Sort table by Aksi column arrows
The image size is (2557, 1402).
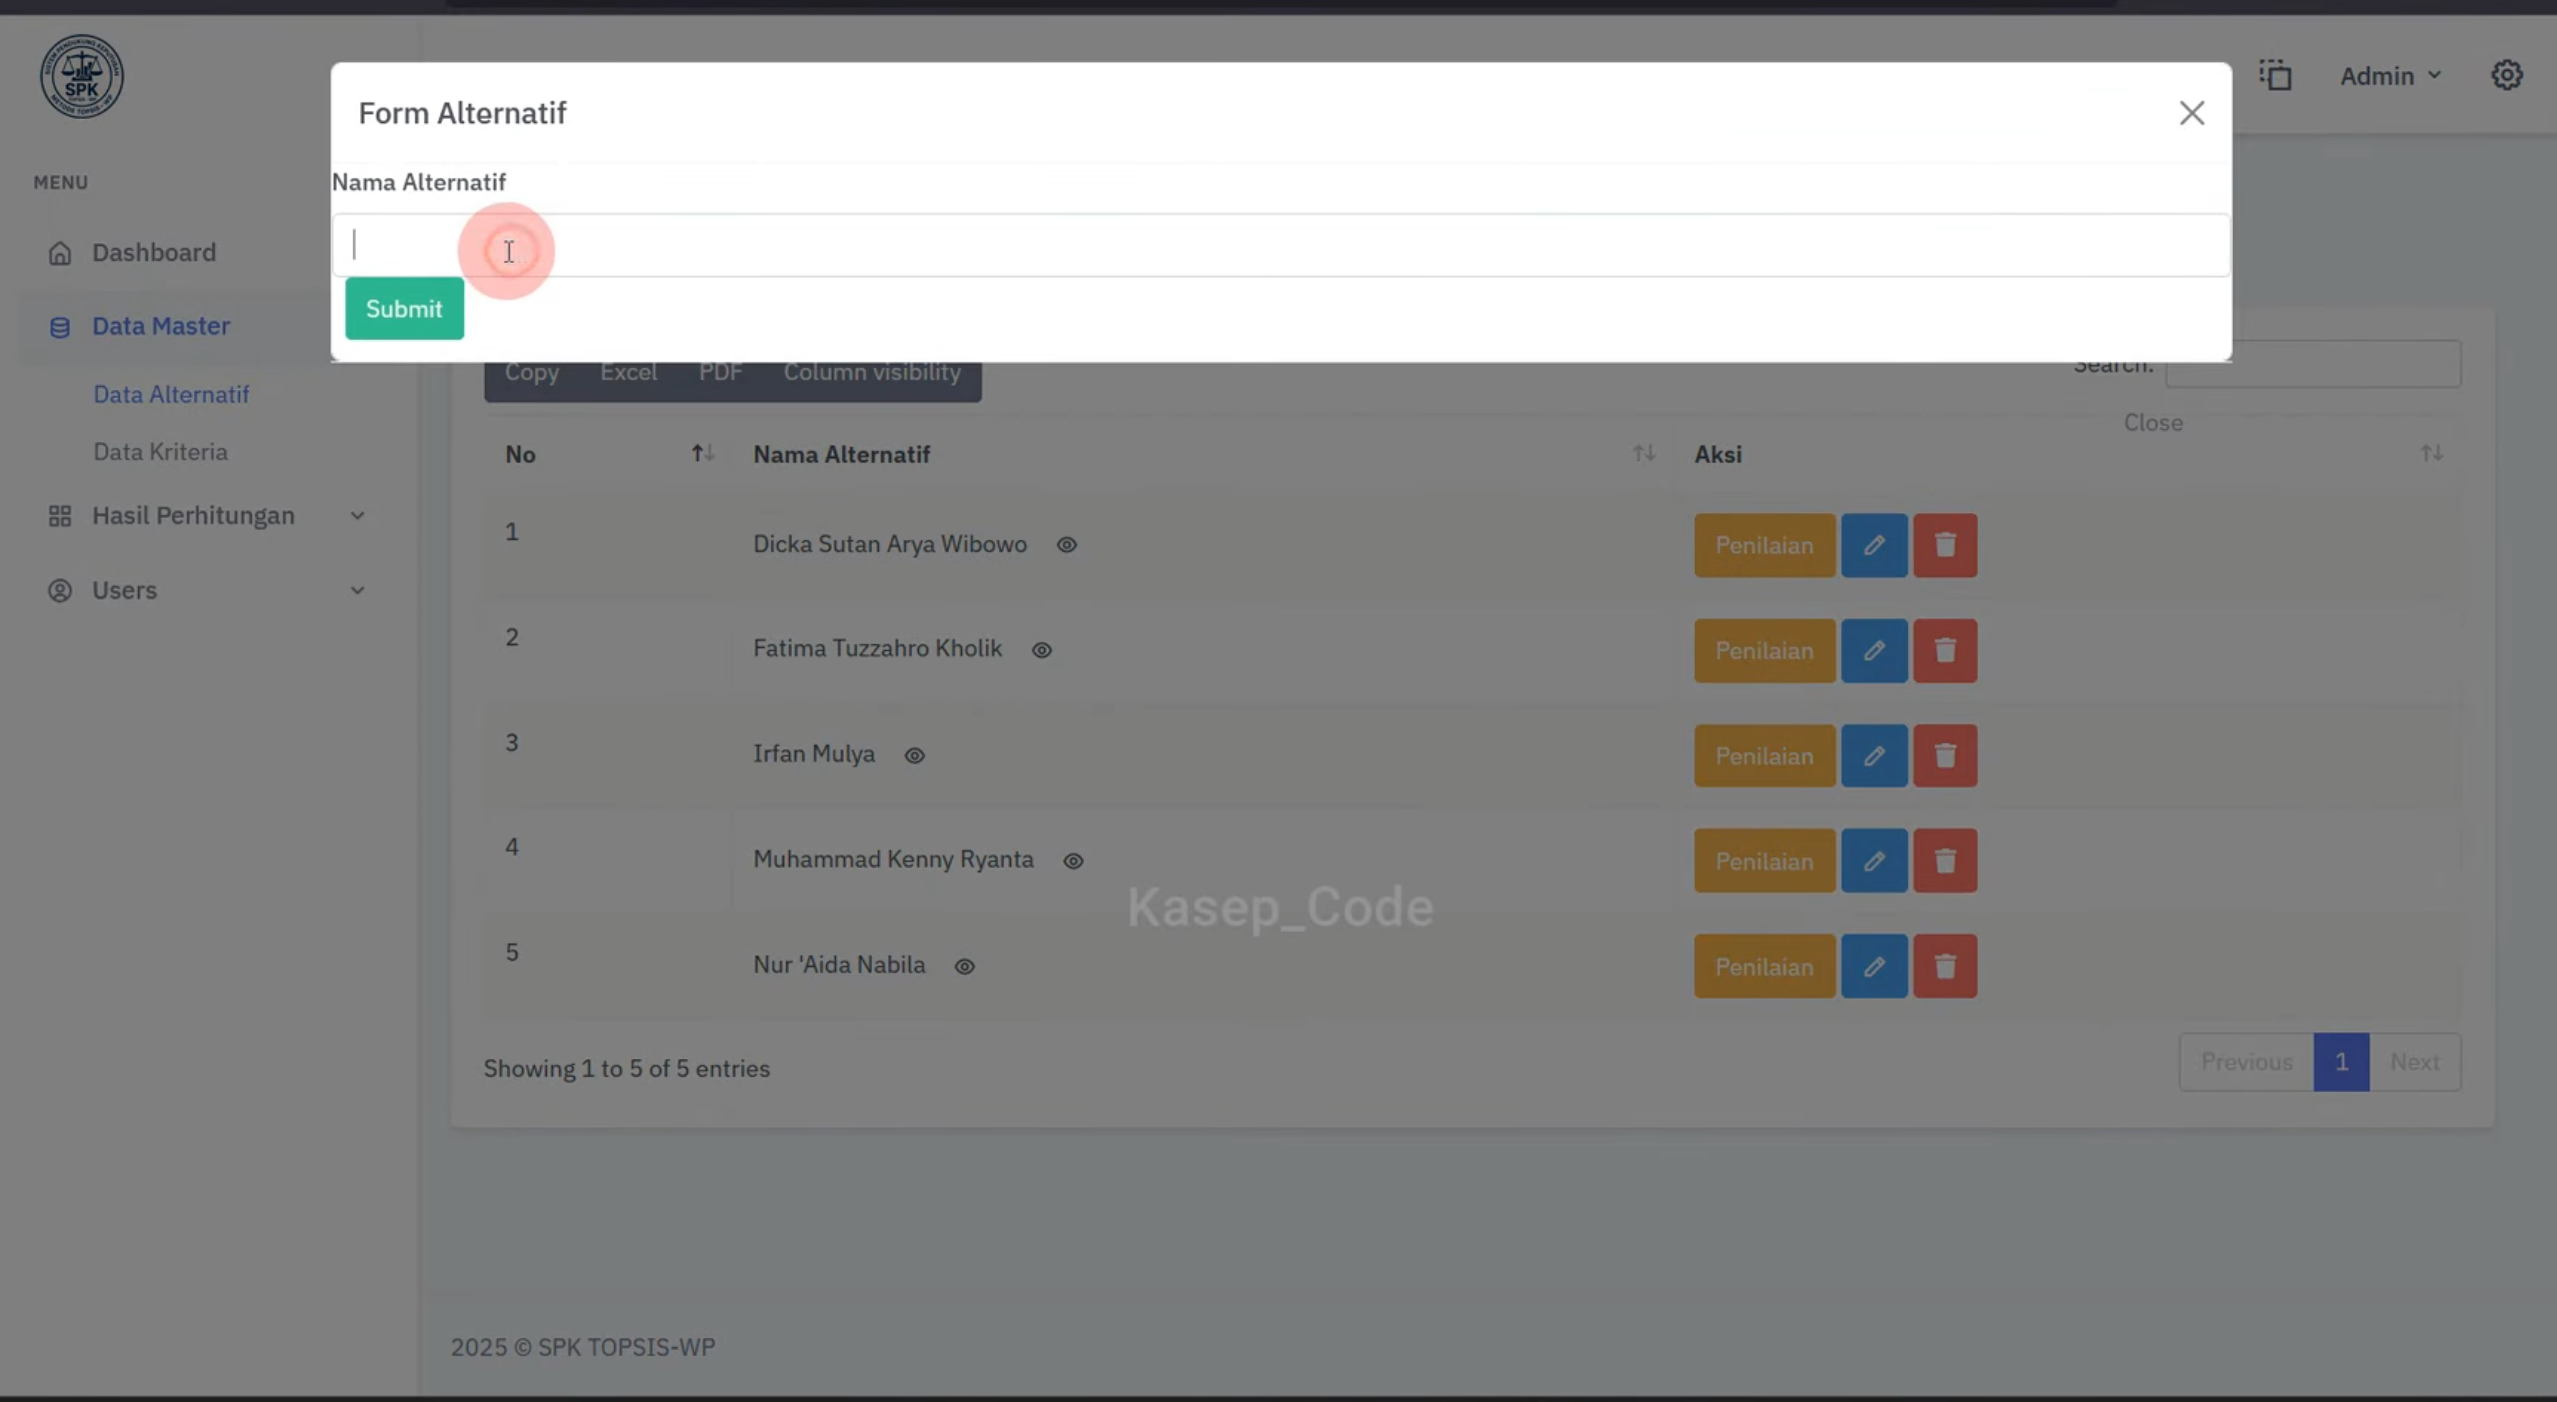2432,454
